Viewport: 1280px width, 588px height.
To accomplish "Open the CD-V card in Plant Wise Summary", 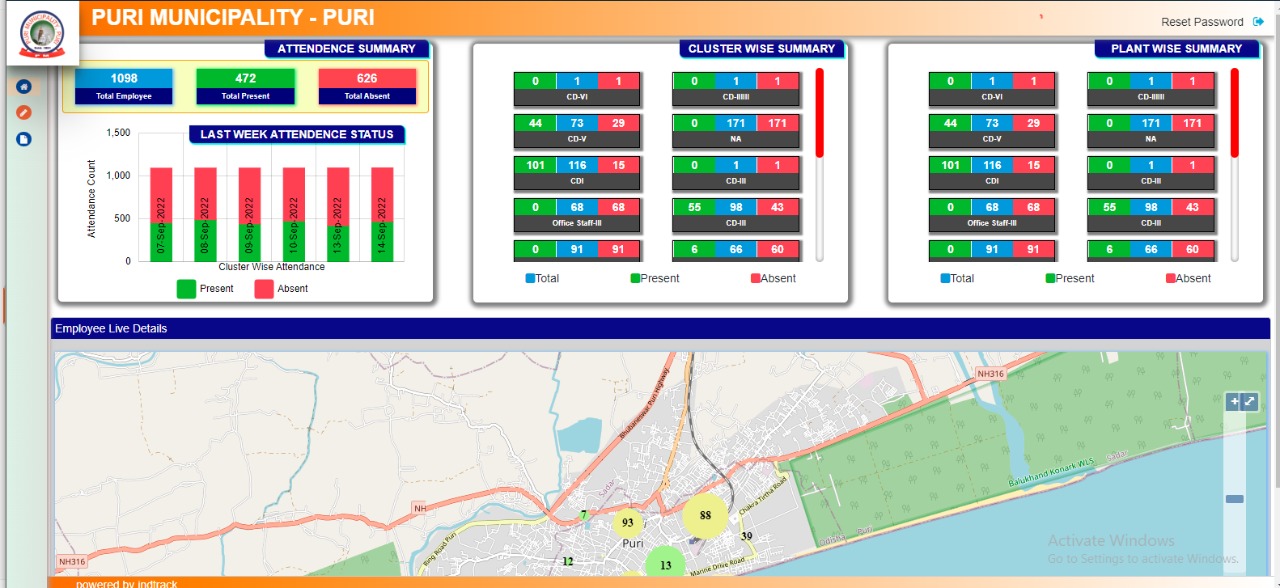I will point(992,131).
